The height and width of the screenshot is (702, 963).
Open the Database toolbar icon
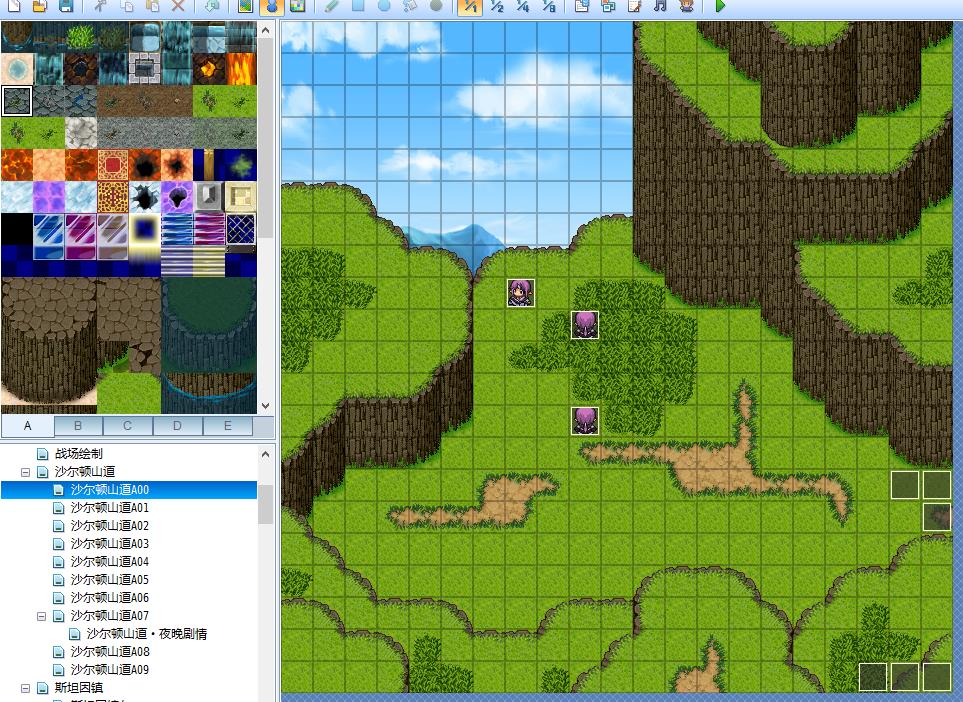point(582,6)
